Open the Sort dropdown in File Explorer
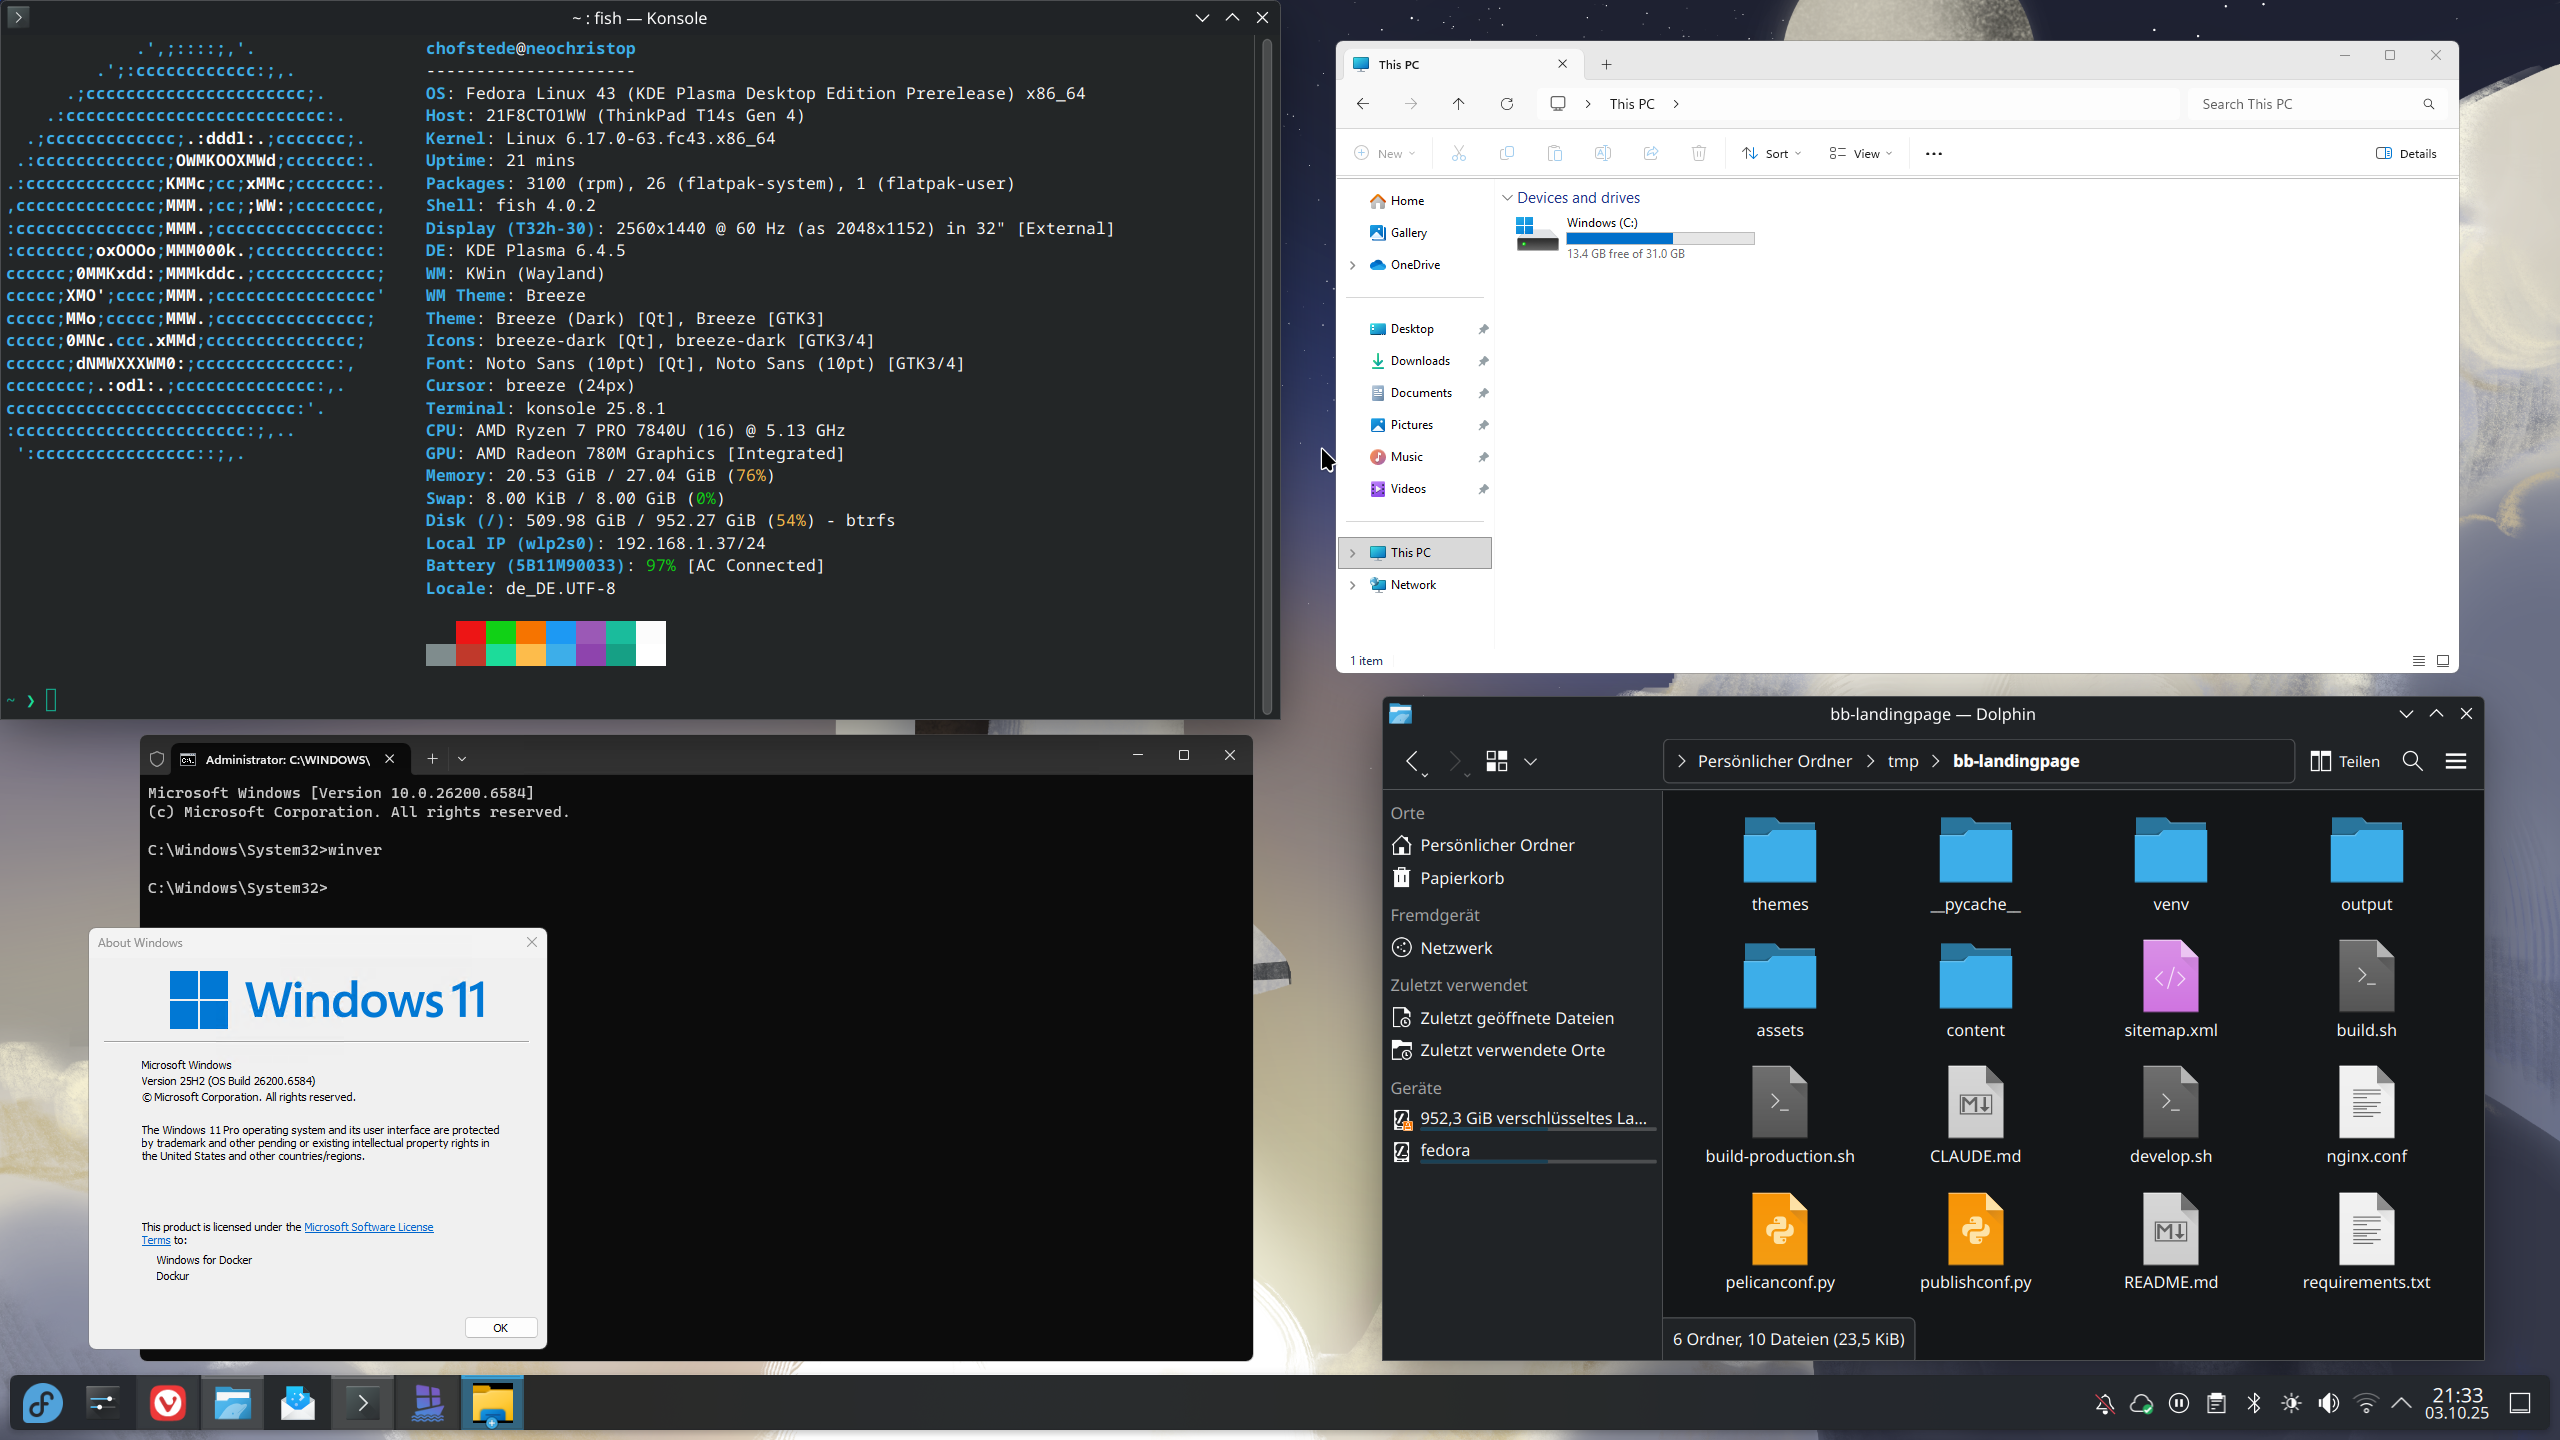The height and width of the screenshot is (1440, 2560). pyautogui.click(x=1771, y=153)
